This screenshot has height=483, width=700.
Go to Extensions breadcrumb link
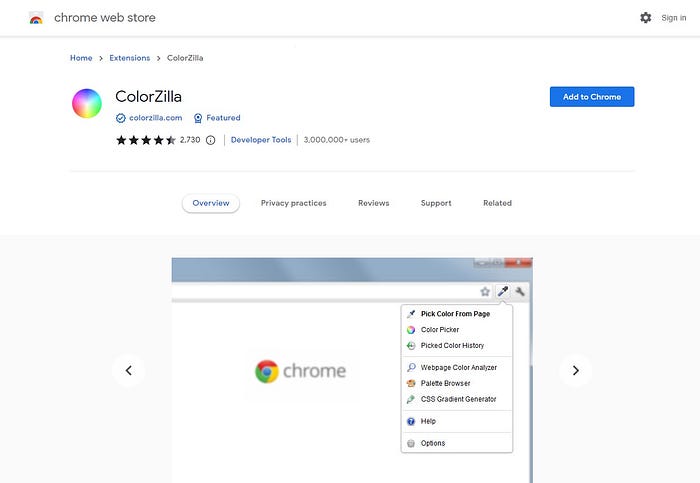[130, 58]
